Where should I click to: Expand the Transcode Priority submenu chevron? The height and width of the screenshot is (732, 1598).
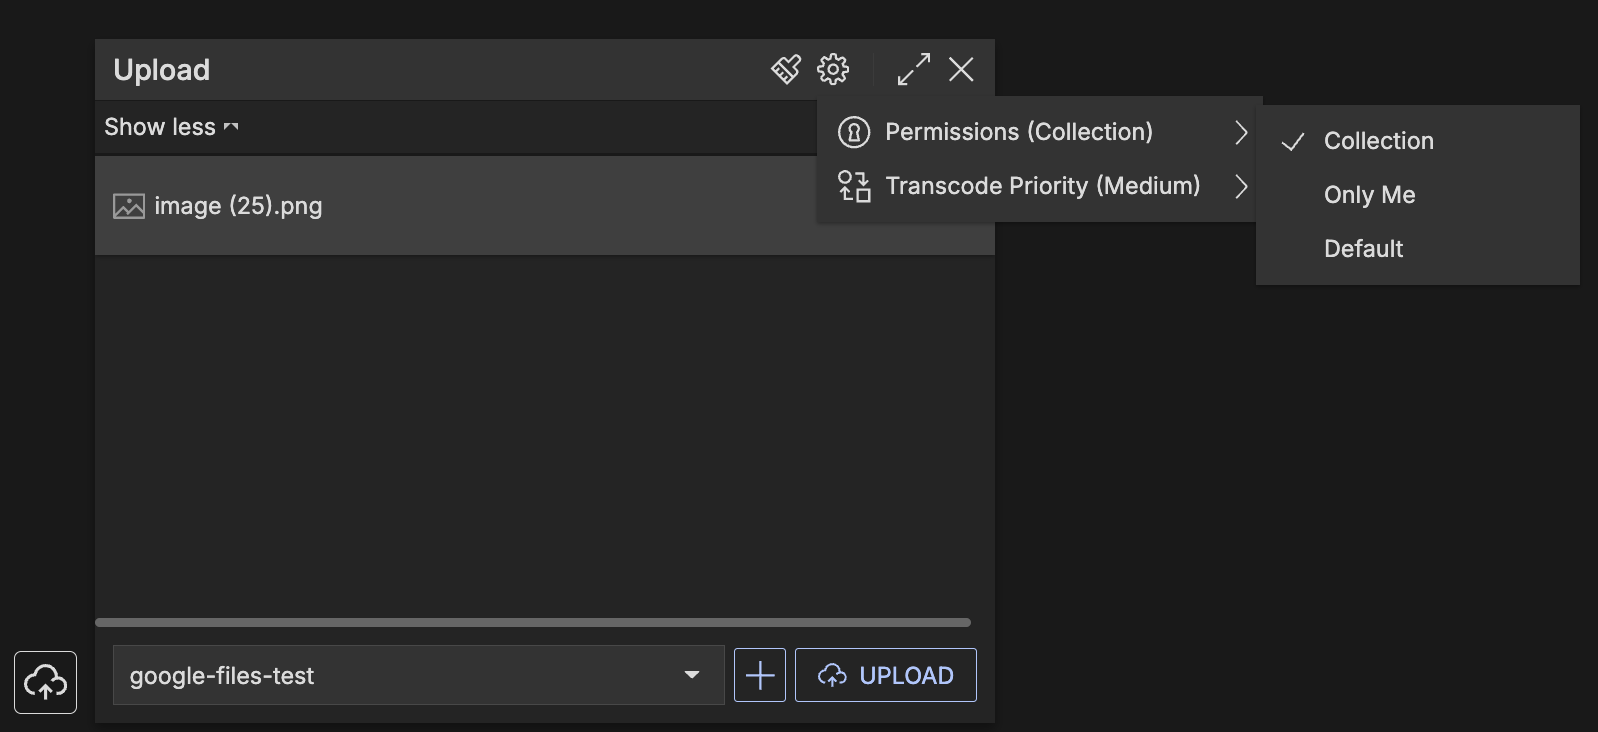(1241, 186)
